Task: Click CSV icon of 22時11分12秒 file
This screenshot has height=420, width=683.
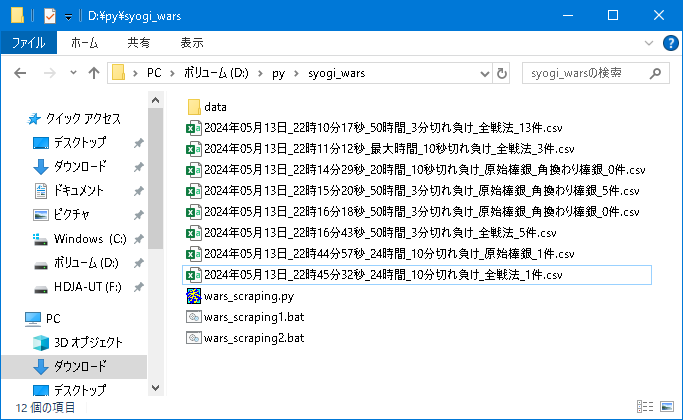Action: coord(194,149)
